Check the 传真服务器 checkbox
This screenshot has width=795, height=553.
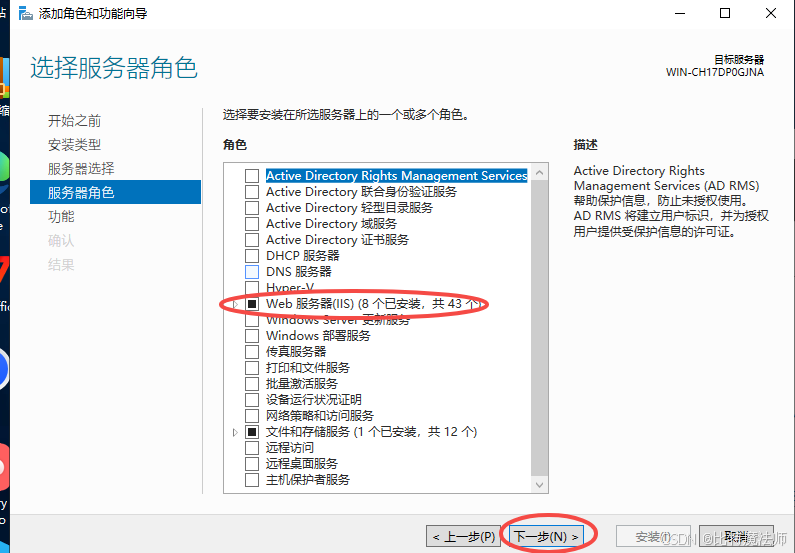(x=252, y=352)
